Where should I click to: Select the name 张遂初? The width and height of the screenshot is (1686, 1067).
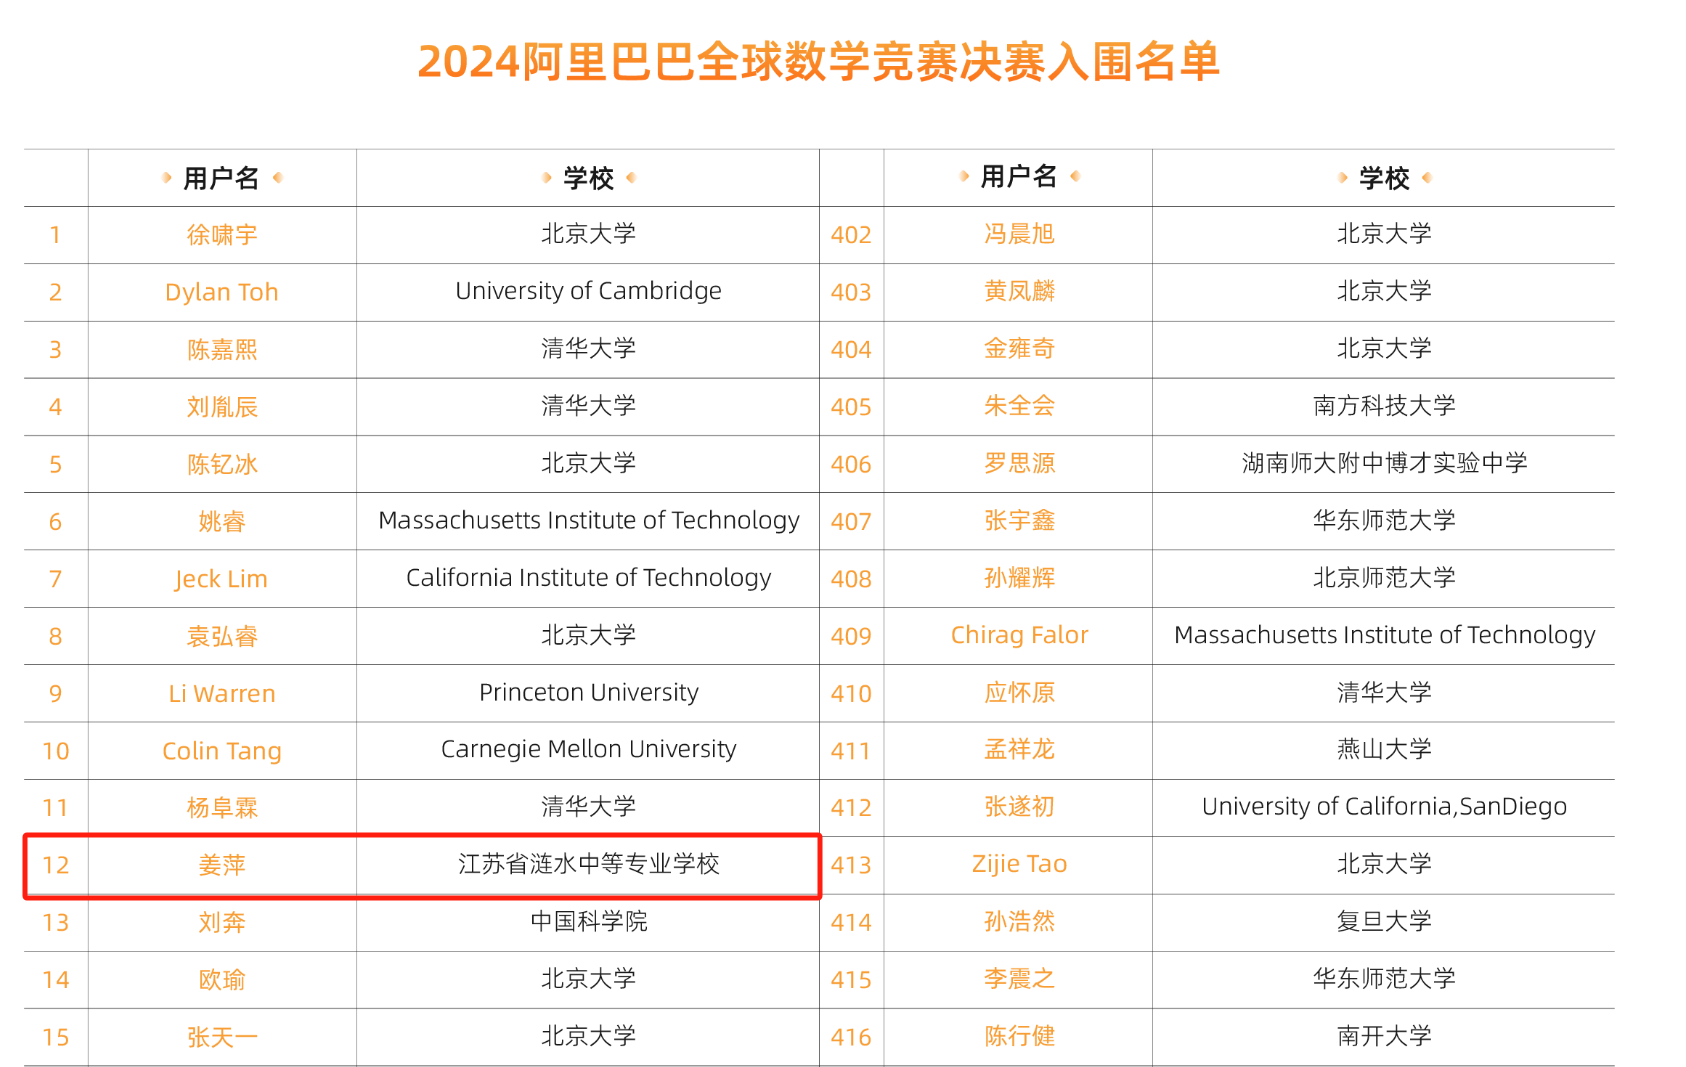click(x=1019, y=807)
